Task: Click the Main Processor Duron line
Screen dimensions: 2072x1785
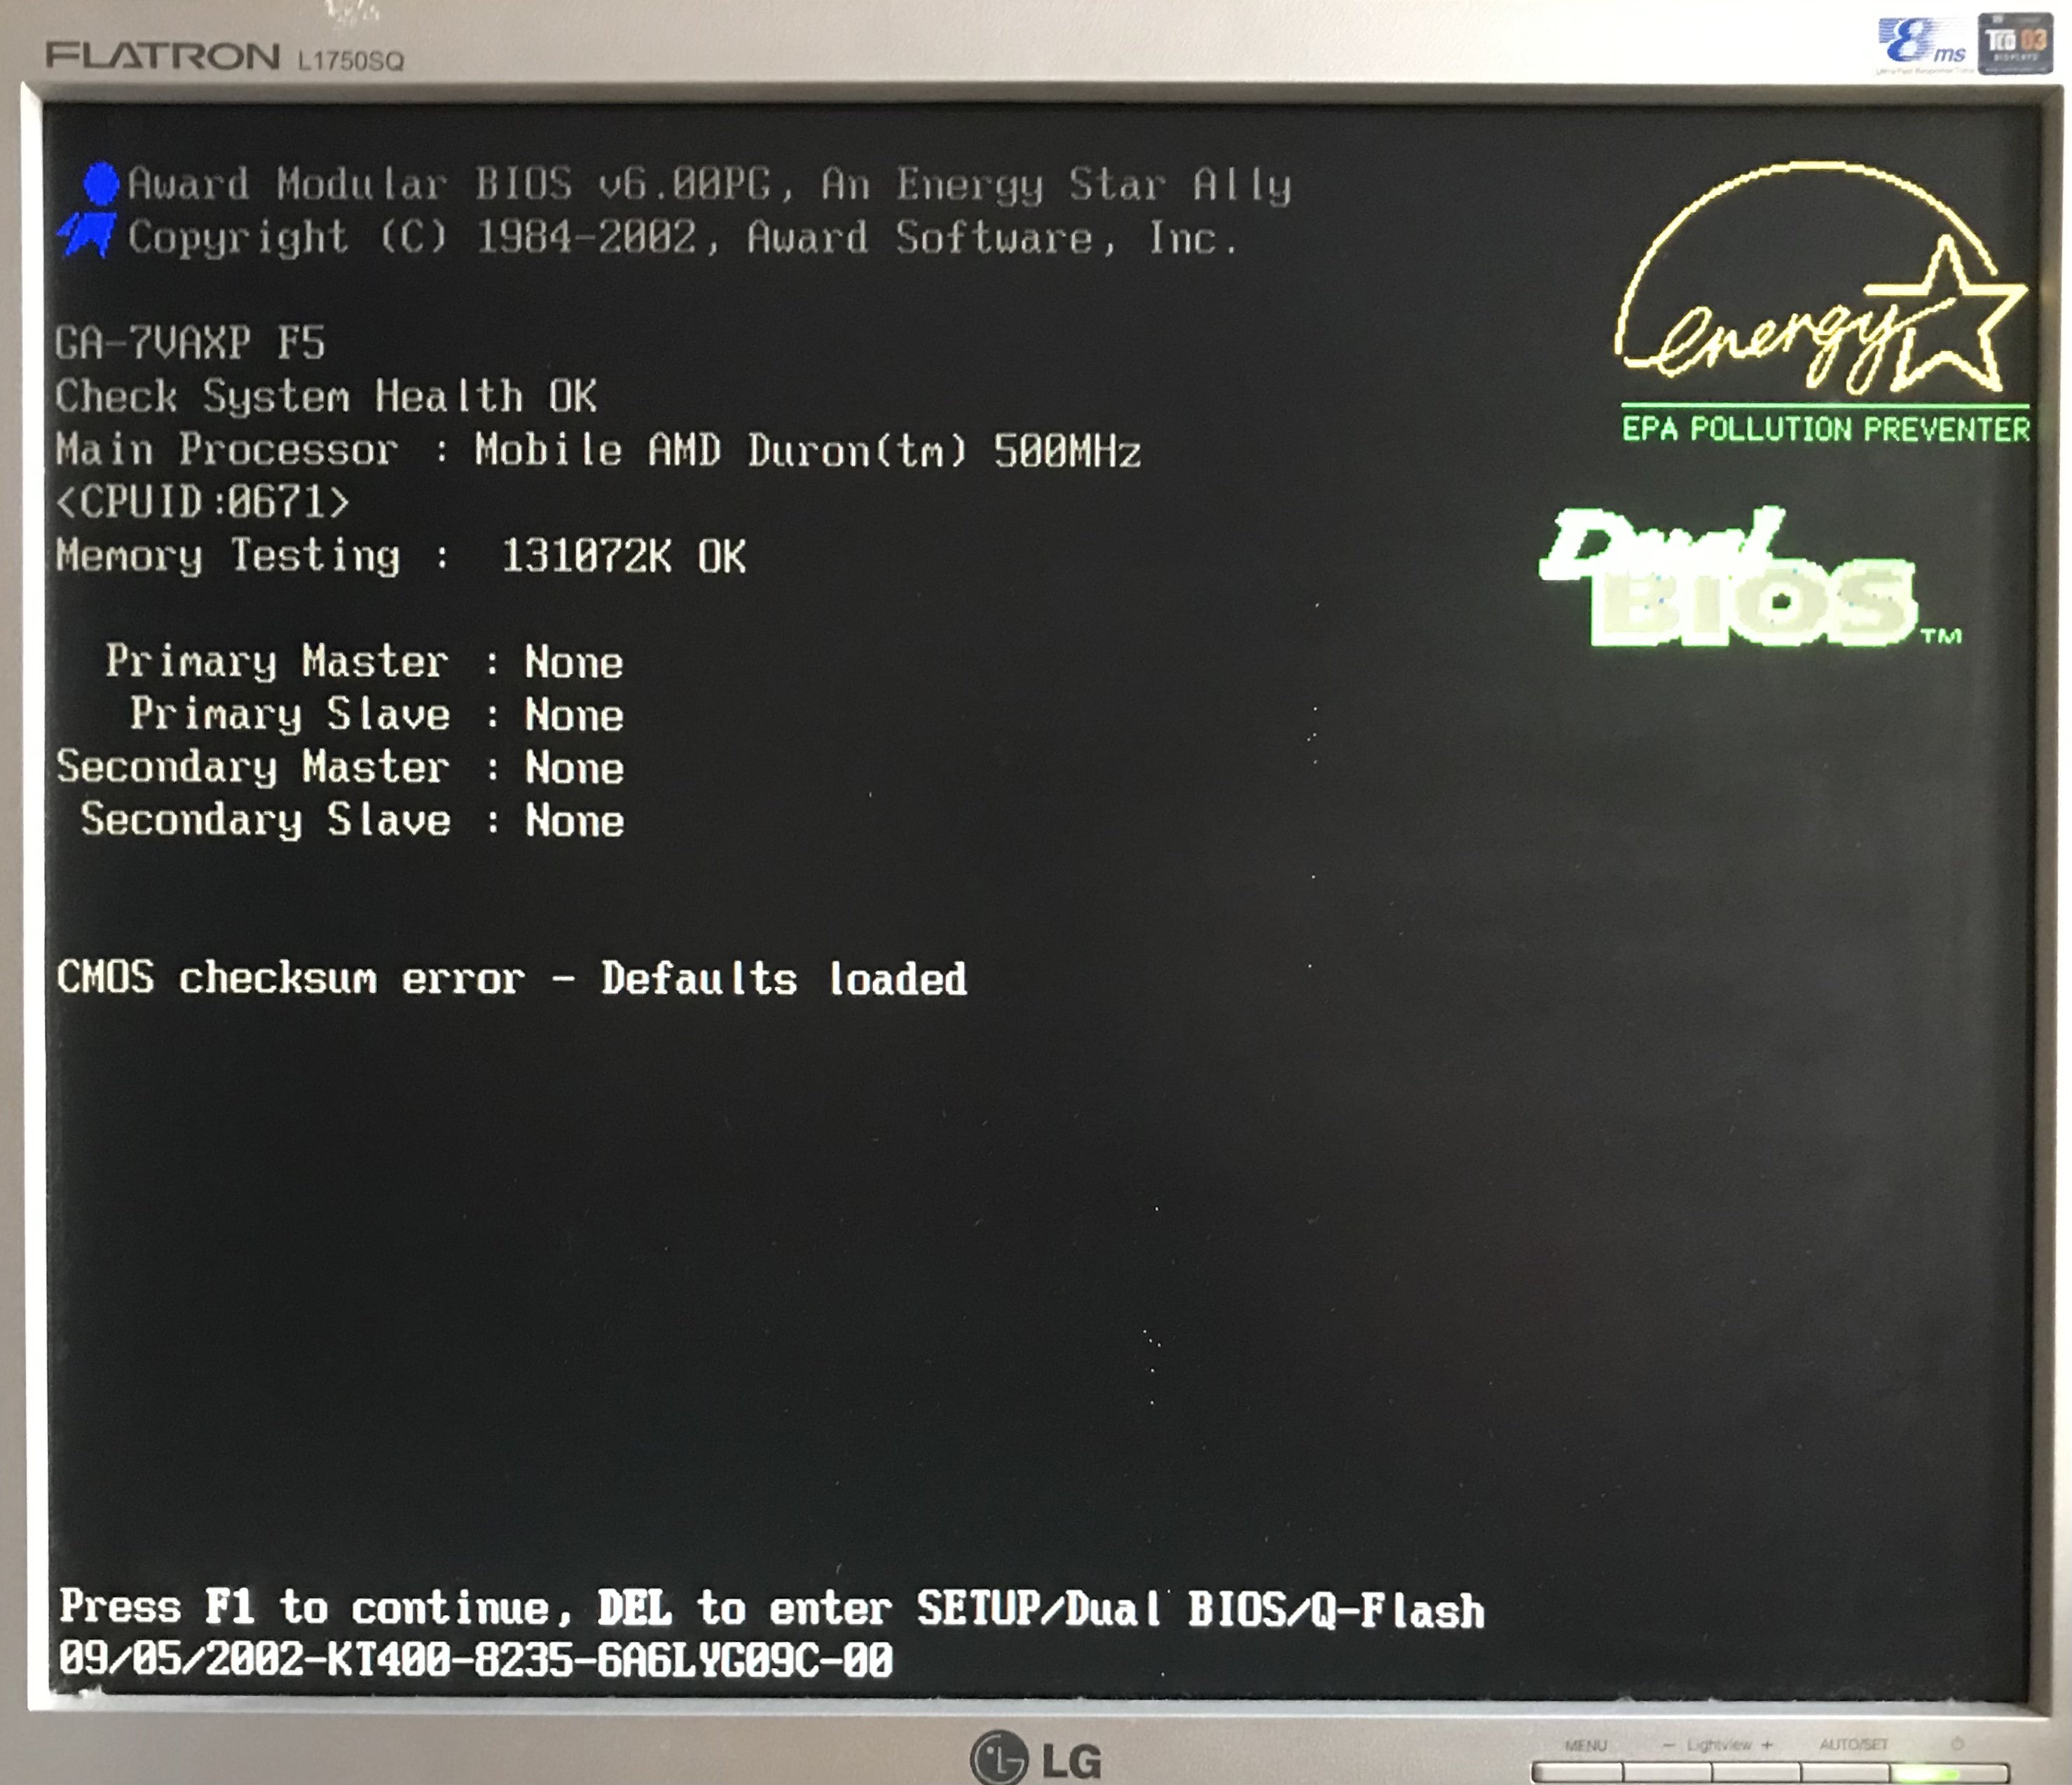Action: pyautogui.click(x=597, y=450)
